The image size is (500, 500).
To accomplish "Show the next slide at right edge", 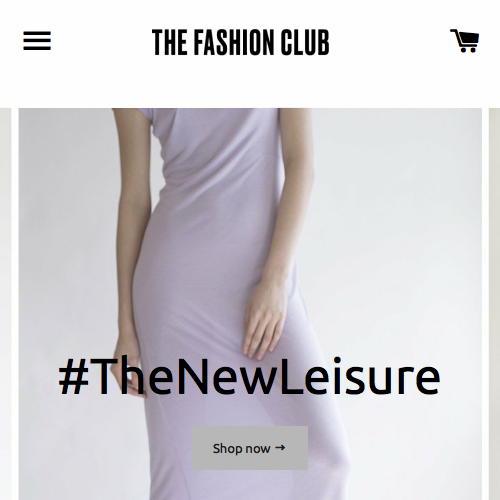I will (494, 304).
